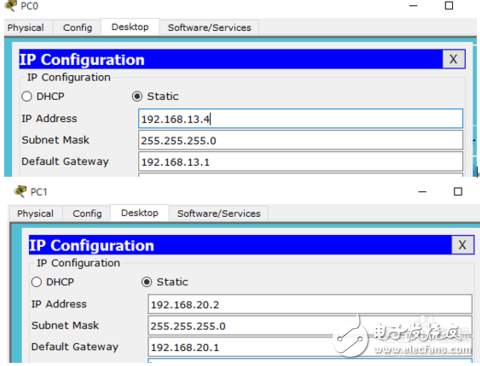This screenshot has height=366, width=480.
Task: Open Software/Services tab in PC0 window
Action: click(209, 28)
